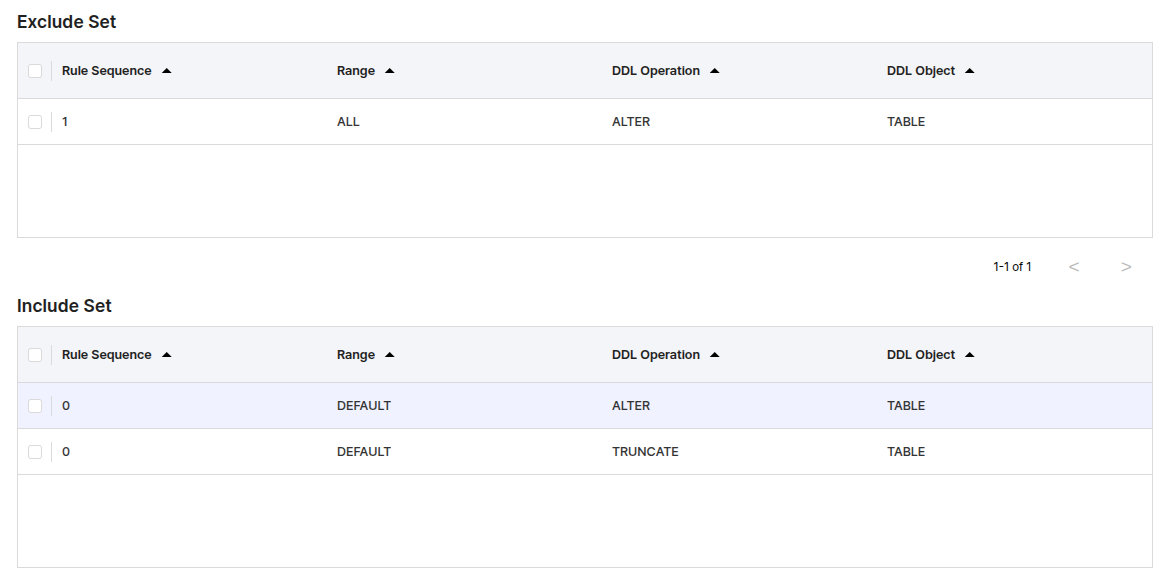Image resolution: width=1168 pixels, height=585 pixels.
Task: Go to next page of Exclude Set
Action: pyautogui.click(x=1126, y=267)
